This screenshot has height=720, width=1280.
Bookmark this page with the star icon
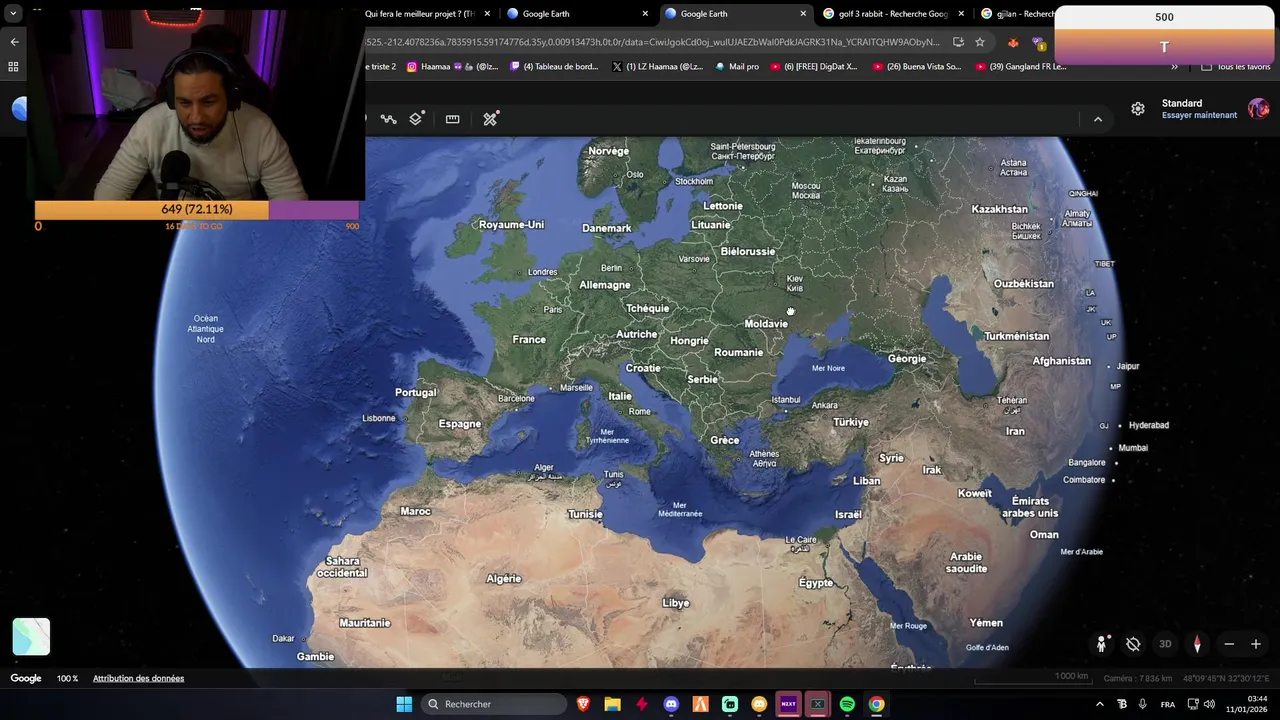980,42
